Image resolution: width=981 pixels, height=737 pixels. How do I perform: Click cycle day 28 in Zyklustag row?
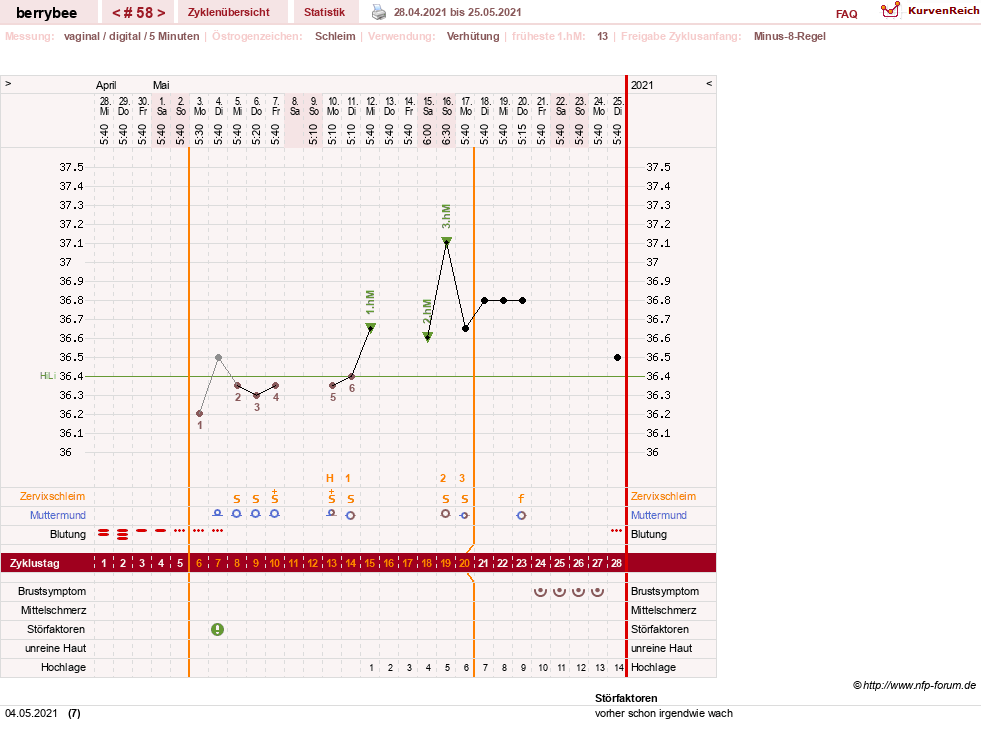coord(616,563)
